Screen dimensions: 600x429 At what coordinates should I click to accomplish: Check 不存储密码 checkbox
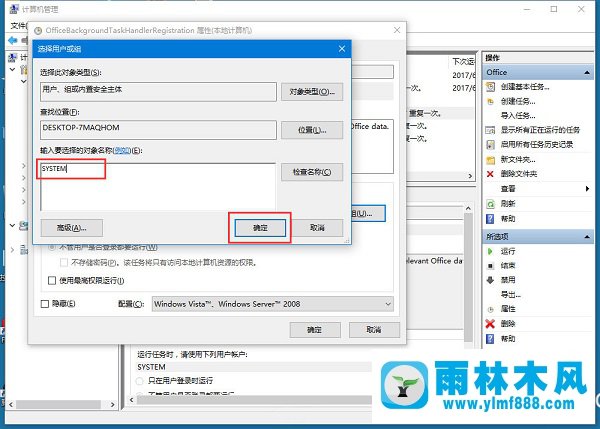tap(64, 263)
